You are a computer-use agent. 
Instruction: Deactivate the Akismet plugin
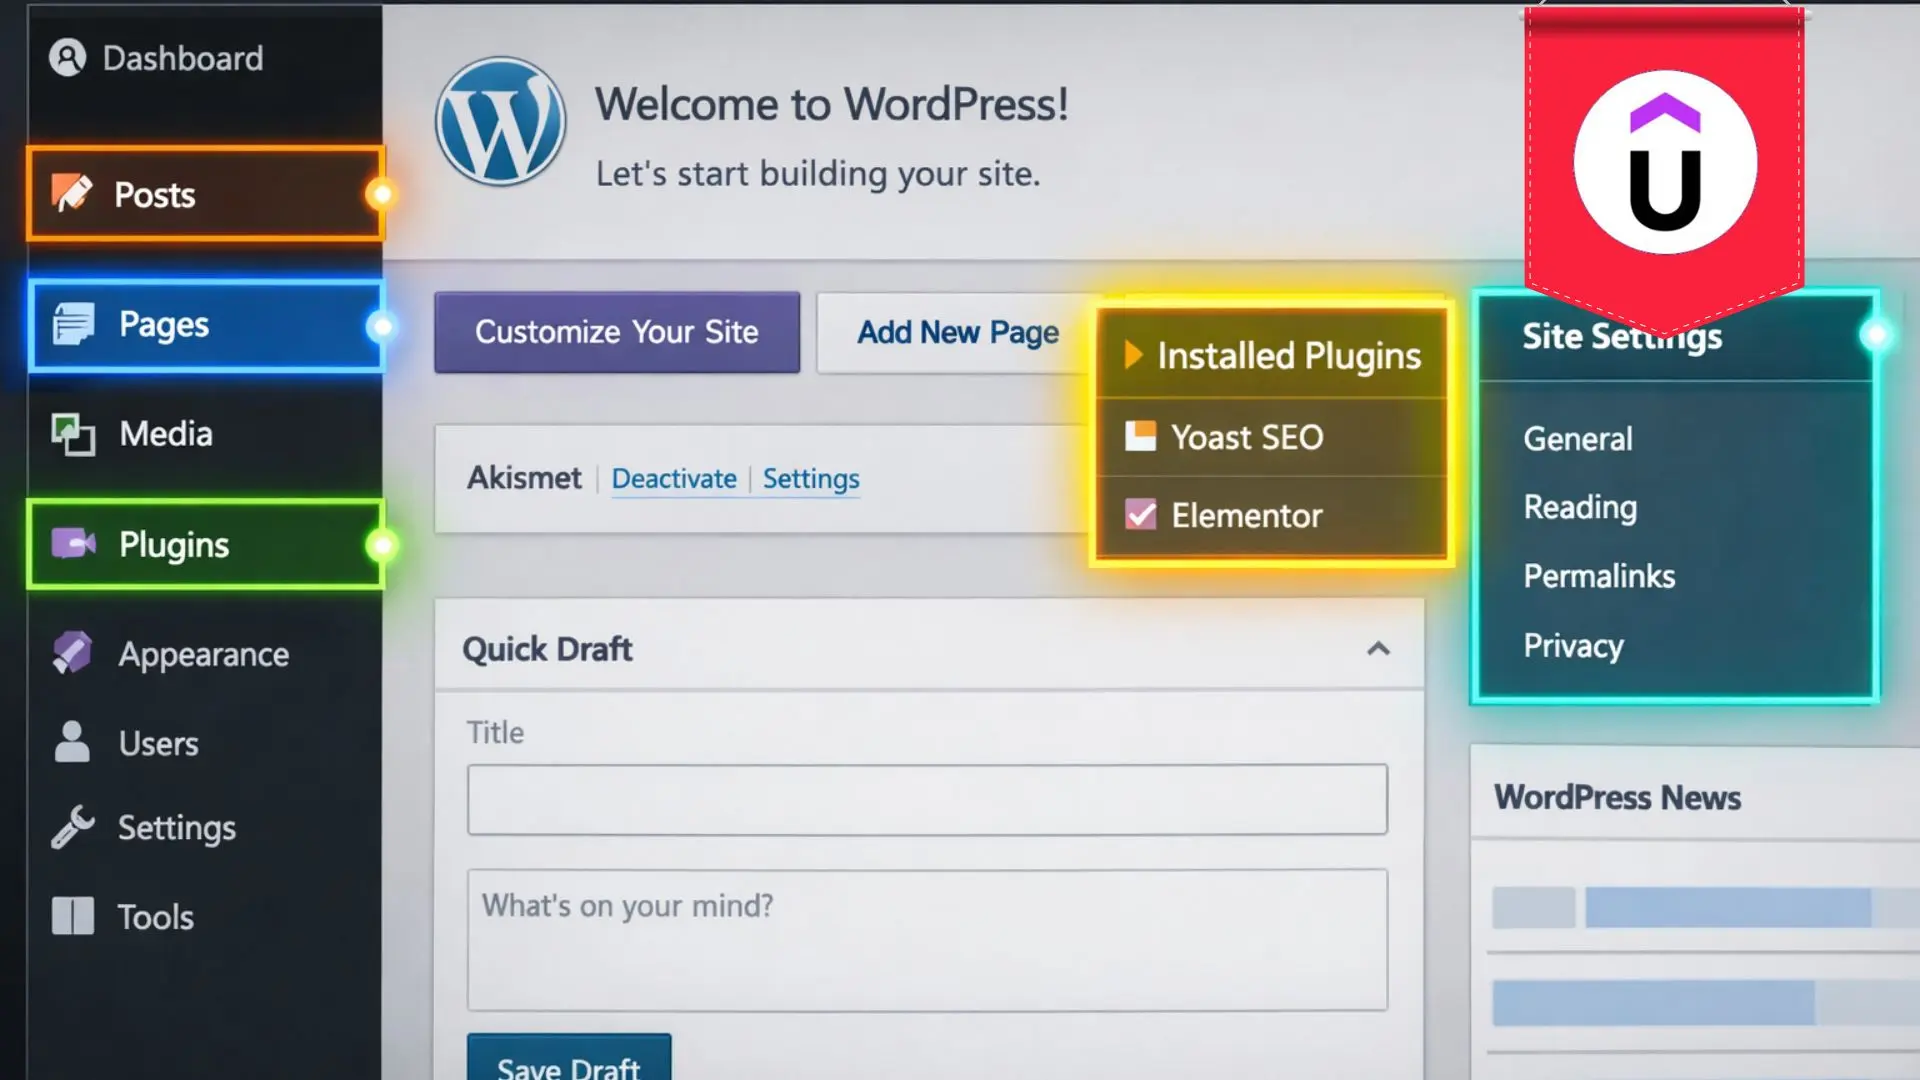(x=674, y=479)
